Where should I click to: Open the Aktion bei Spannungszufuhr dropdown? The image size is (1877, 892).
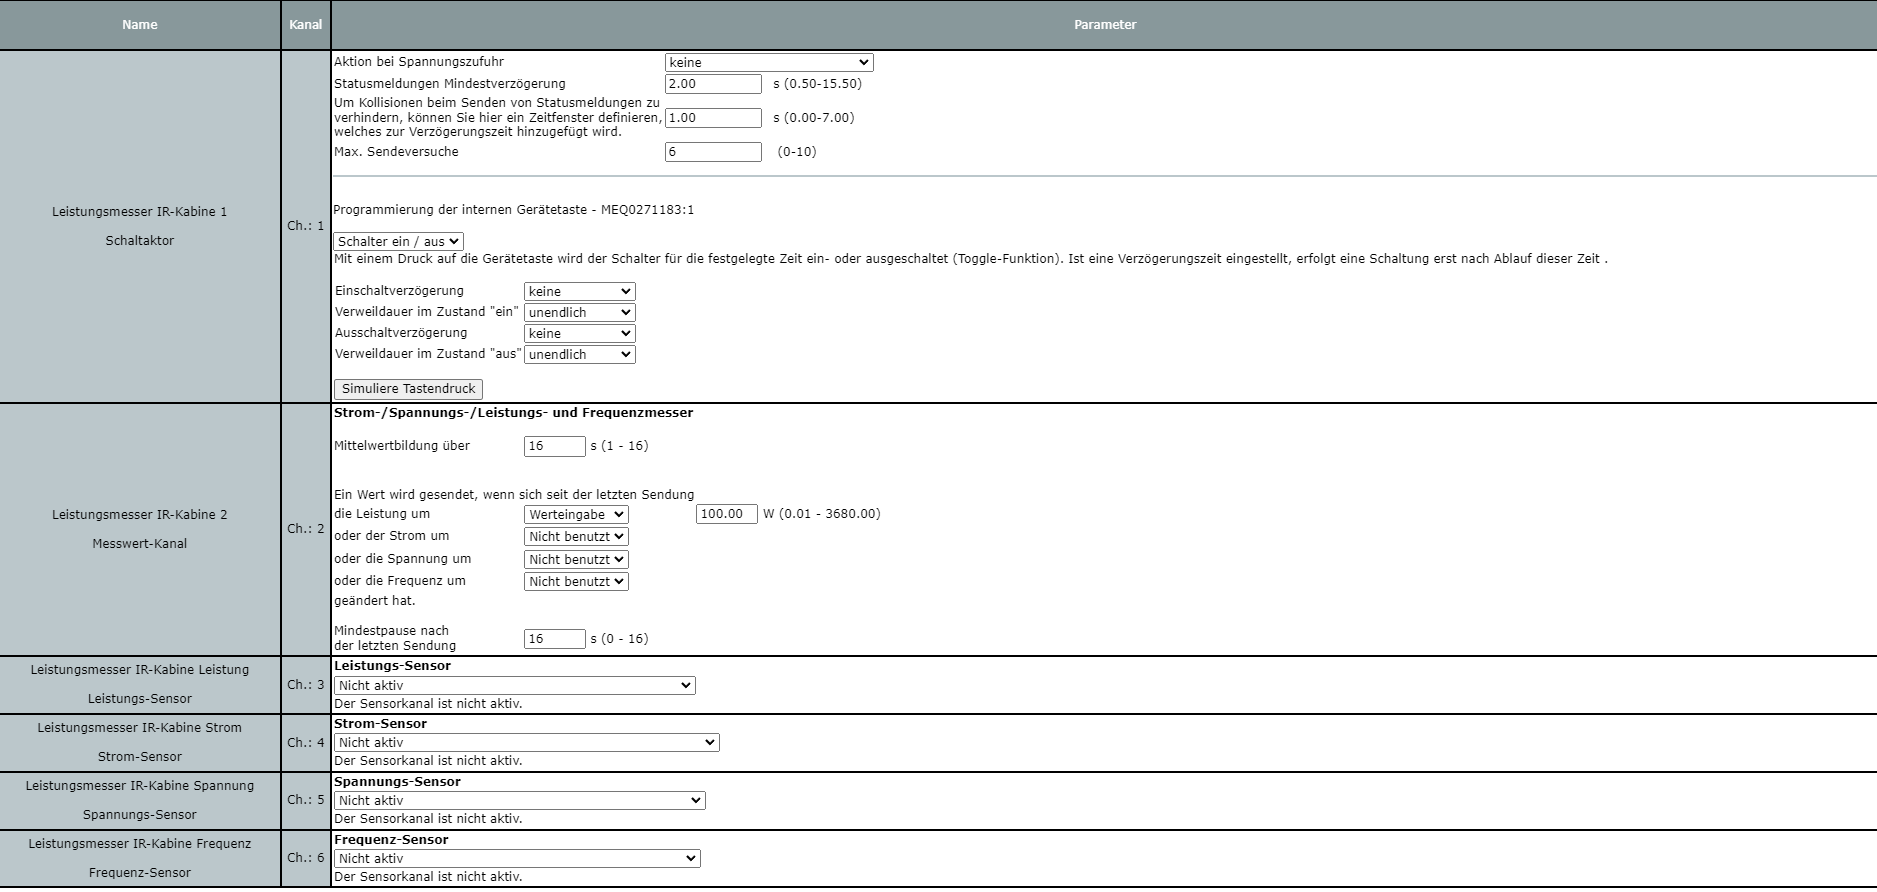click(769, 62)
